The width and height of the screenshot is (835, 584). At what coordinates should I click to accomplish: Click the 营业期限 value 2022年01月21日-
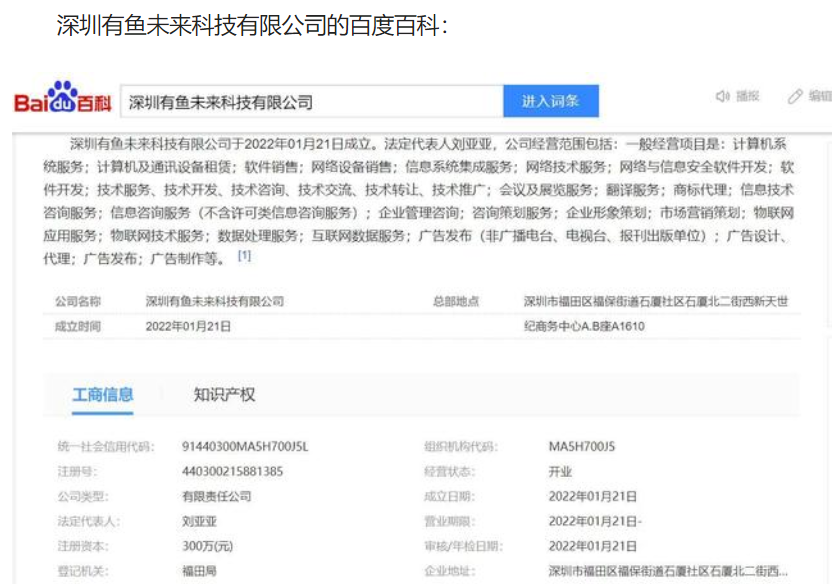[595, 521]
